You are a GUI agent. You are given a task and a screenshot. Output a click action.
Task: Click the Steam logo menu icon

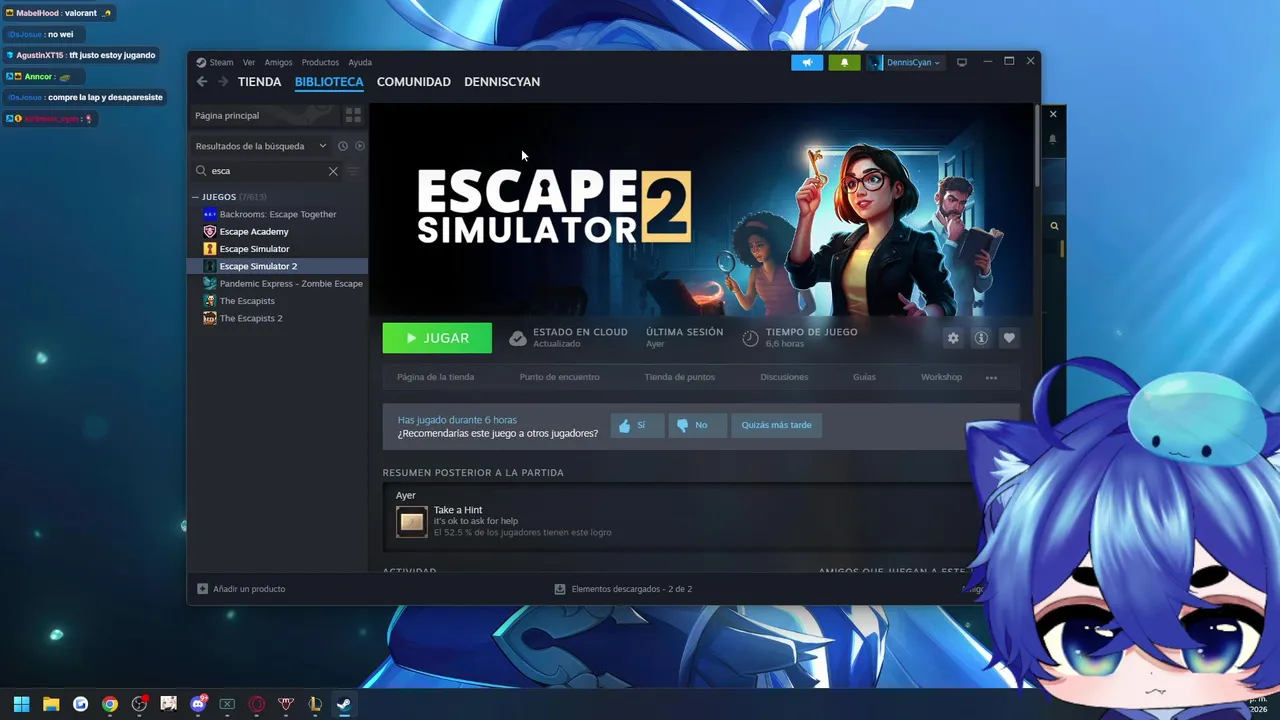[201, 62]
